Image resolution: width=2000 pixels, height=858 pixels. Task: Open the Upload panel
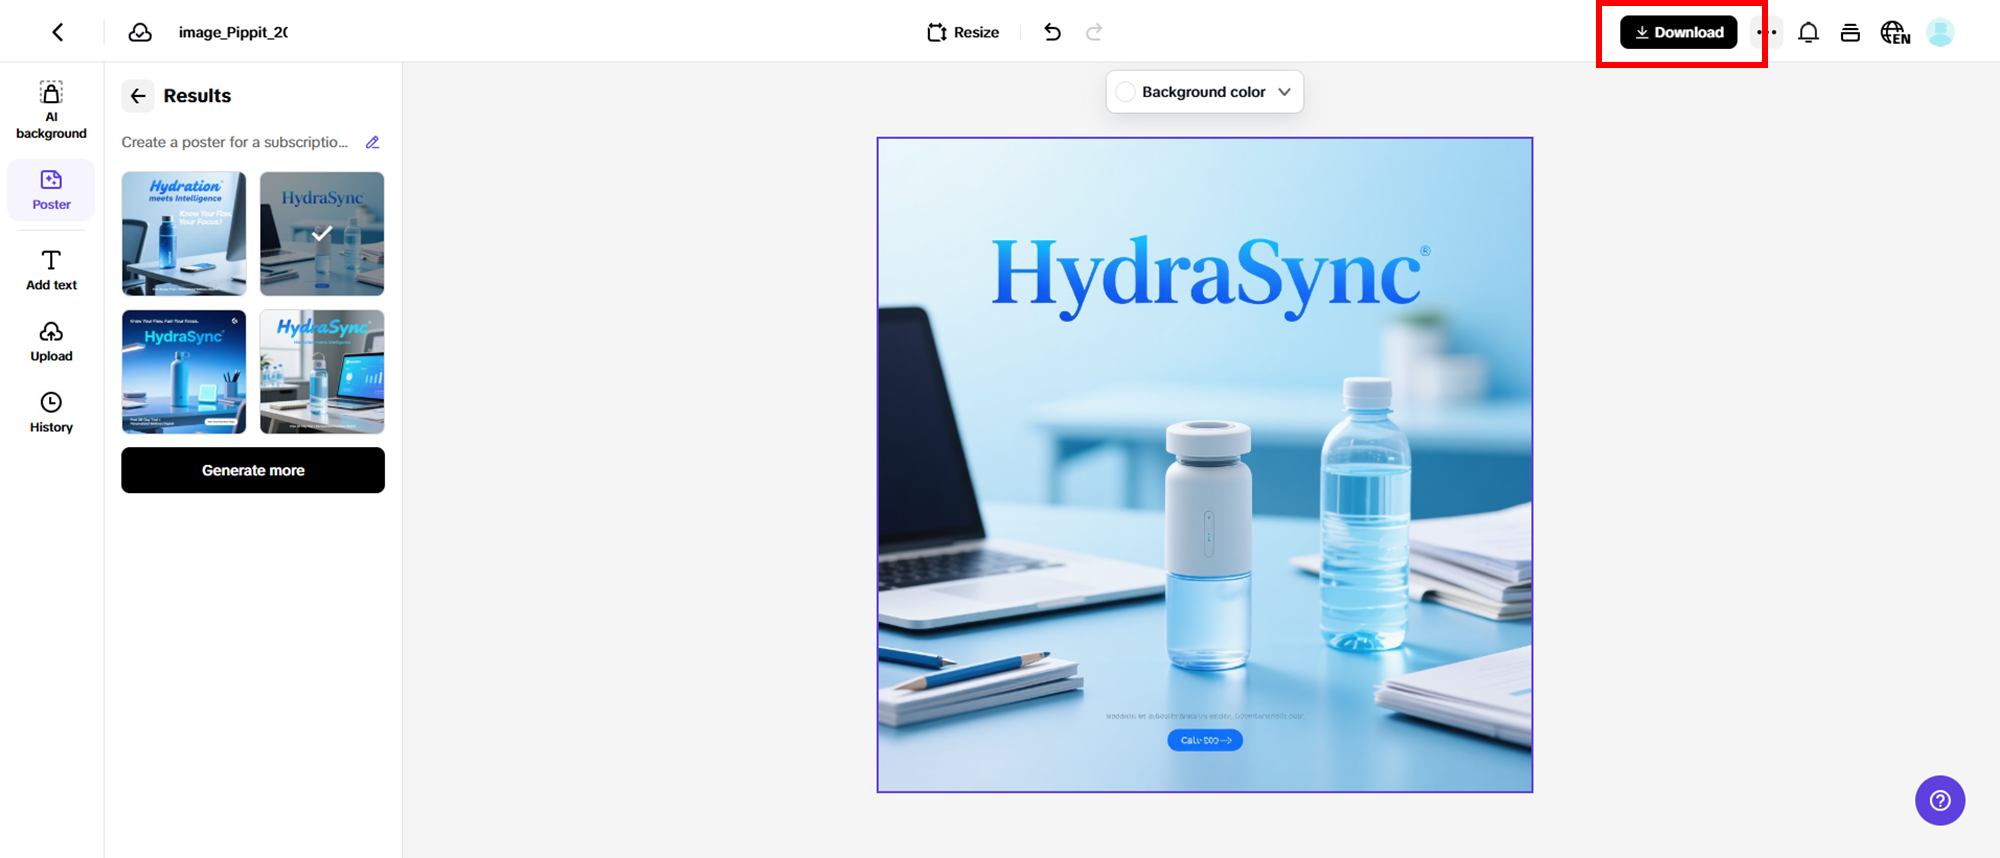(51, 341)
